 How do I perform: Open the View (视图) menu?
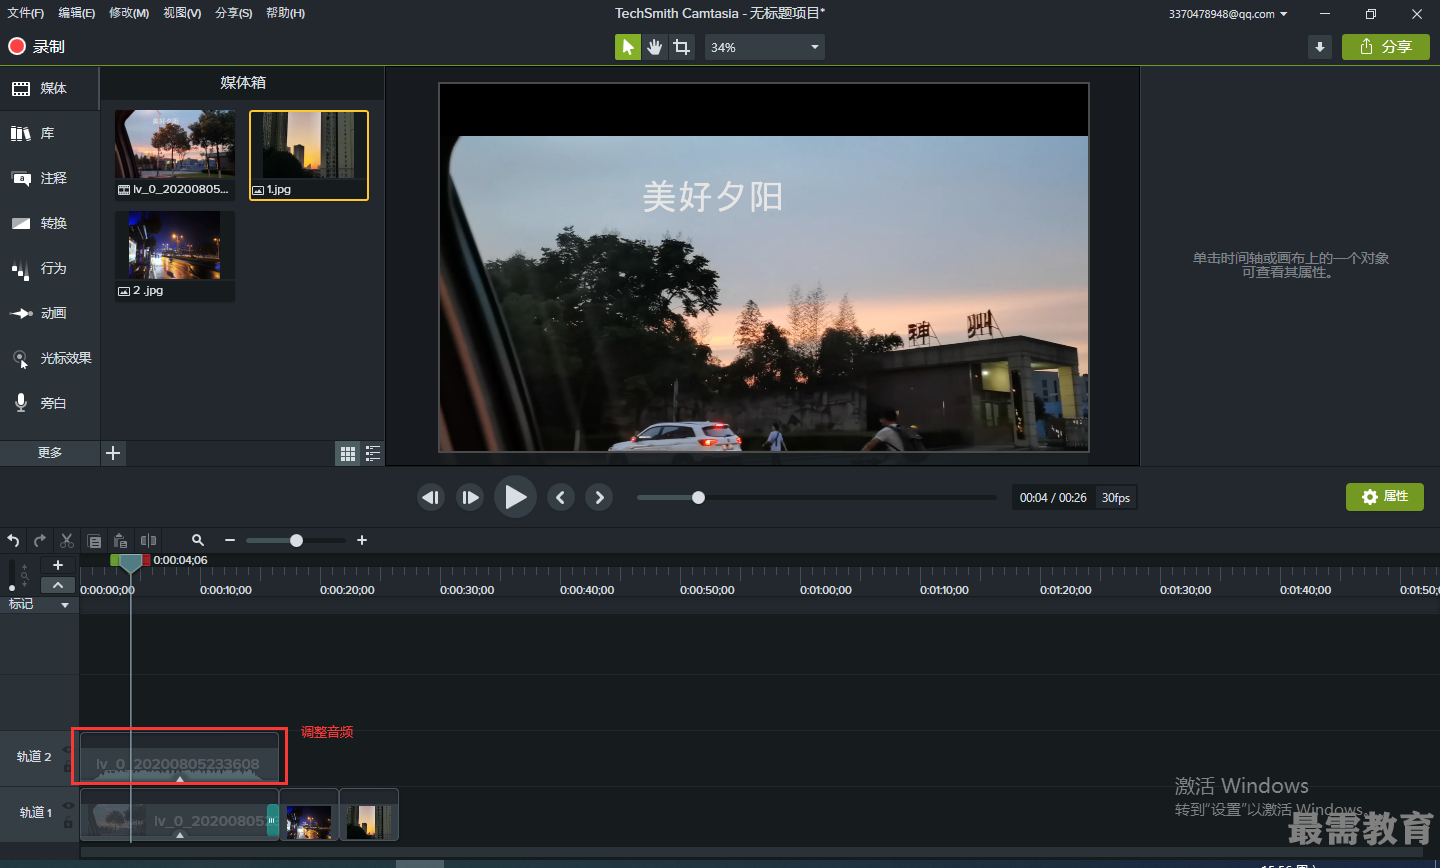[x=182, y=13]
